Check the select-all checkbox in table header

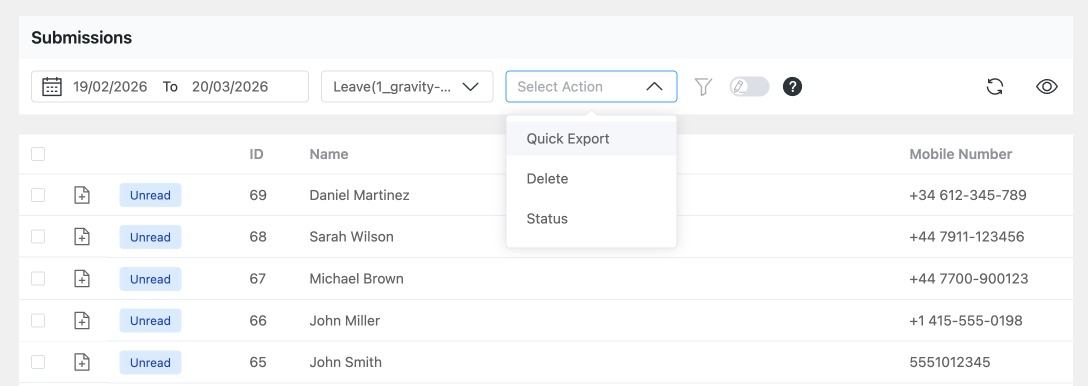click(x=38, y=154)
